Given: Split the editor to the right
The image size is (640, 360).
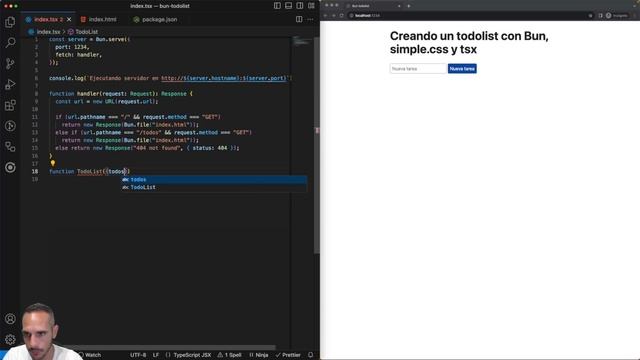Looking at the screenshot, I should (299, 19).
